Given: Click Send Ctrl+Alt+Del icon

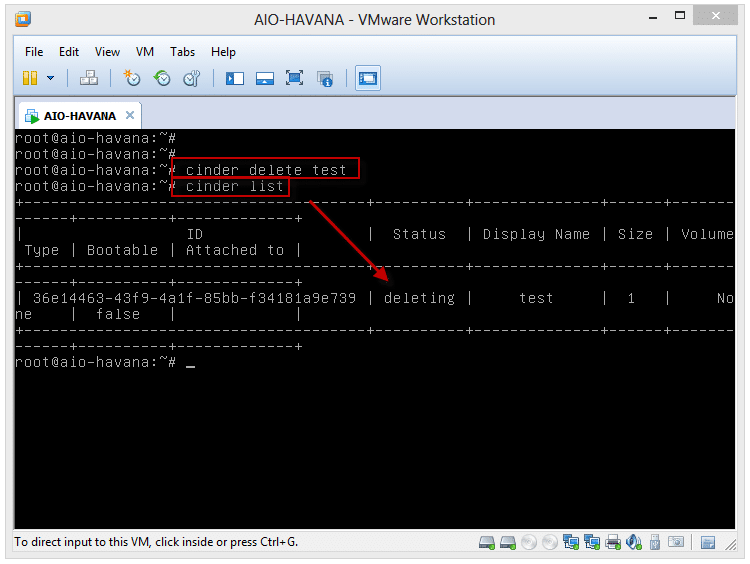Looking at the screenshot, I should (x=89, y=78).
